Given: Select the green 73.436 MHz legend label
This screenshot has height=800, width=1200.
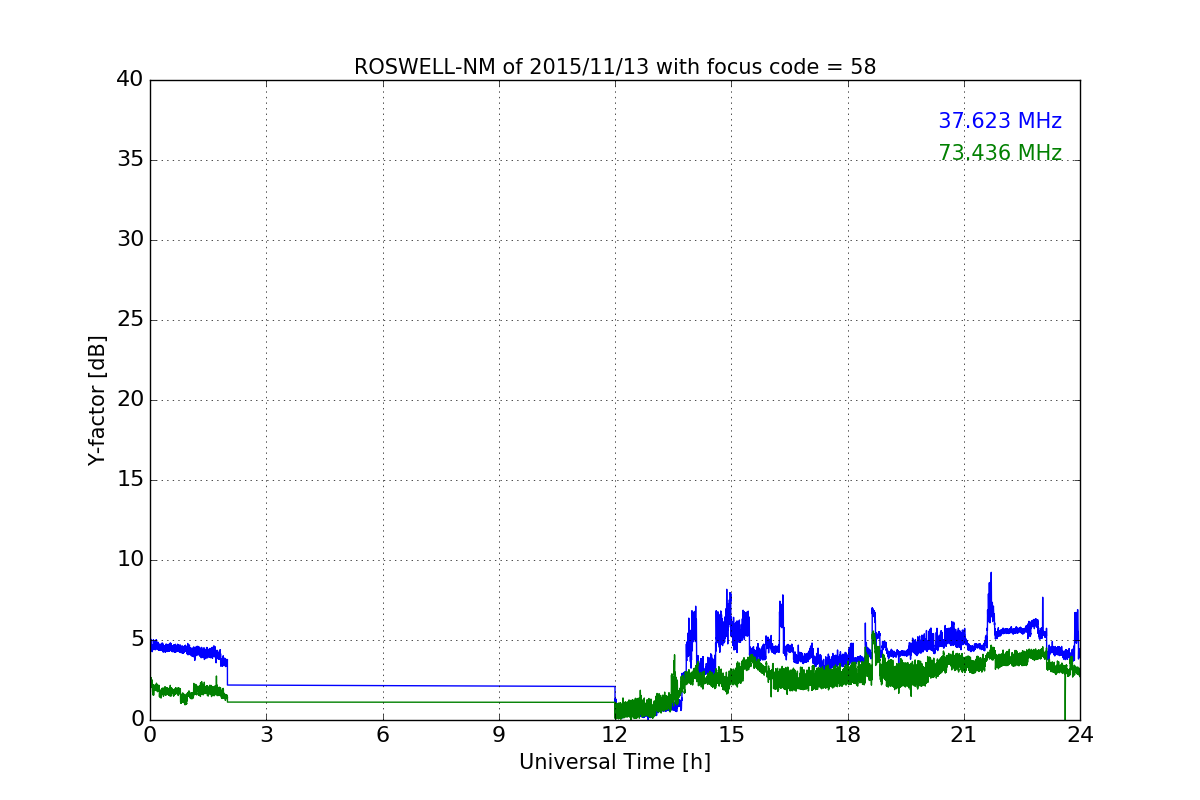Looking at the screenshot, I should tap(1000, 153).
